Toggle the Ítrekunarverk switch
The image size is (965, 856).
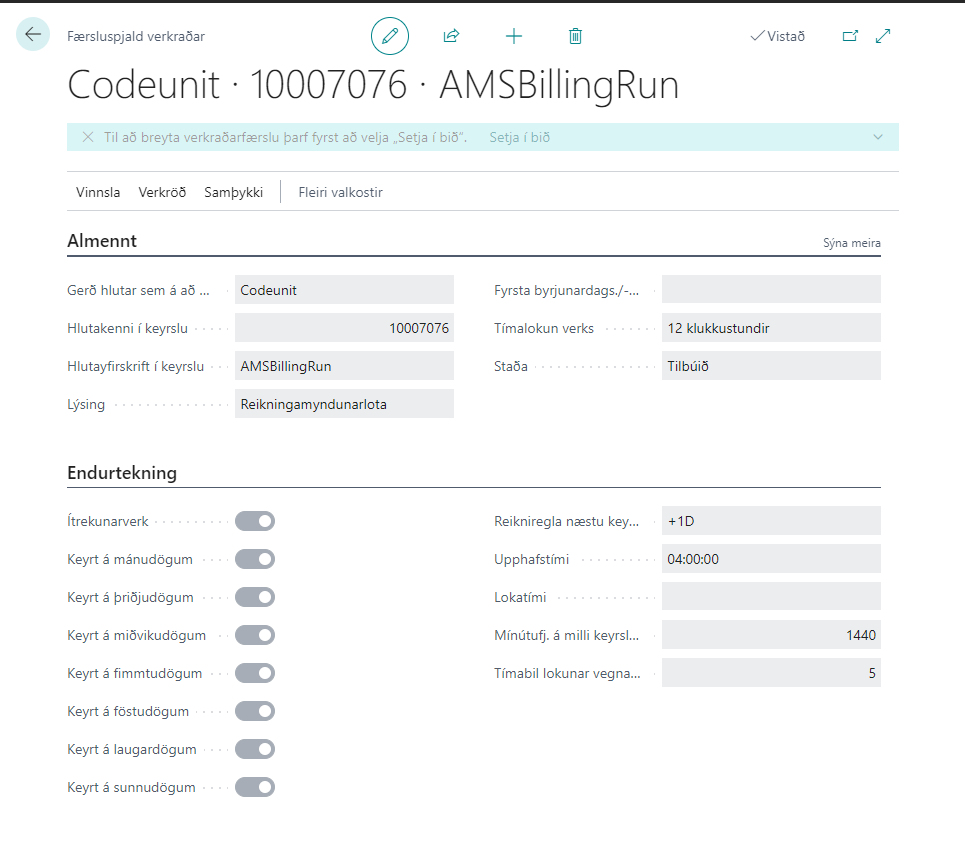[255, 521]
